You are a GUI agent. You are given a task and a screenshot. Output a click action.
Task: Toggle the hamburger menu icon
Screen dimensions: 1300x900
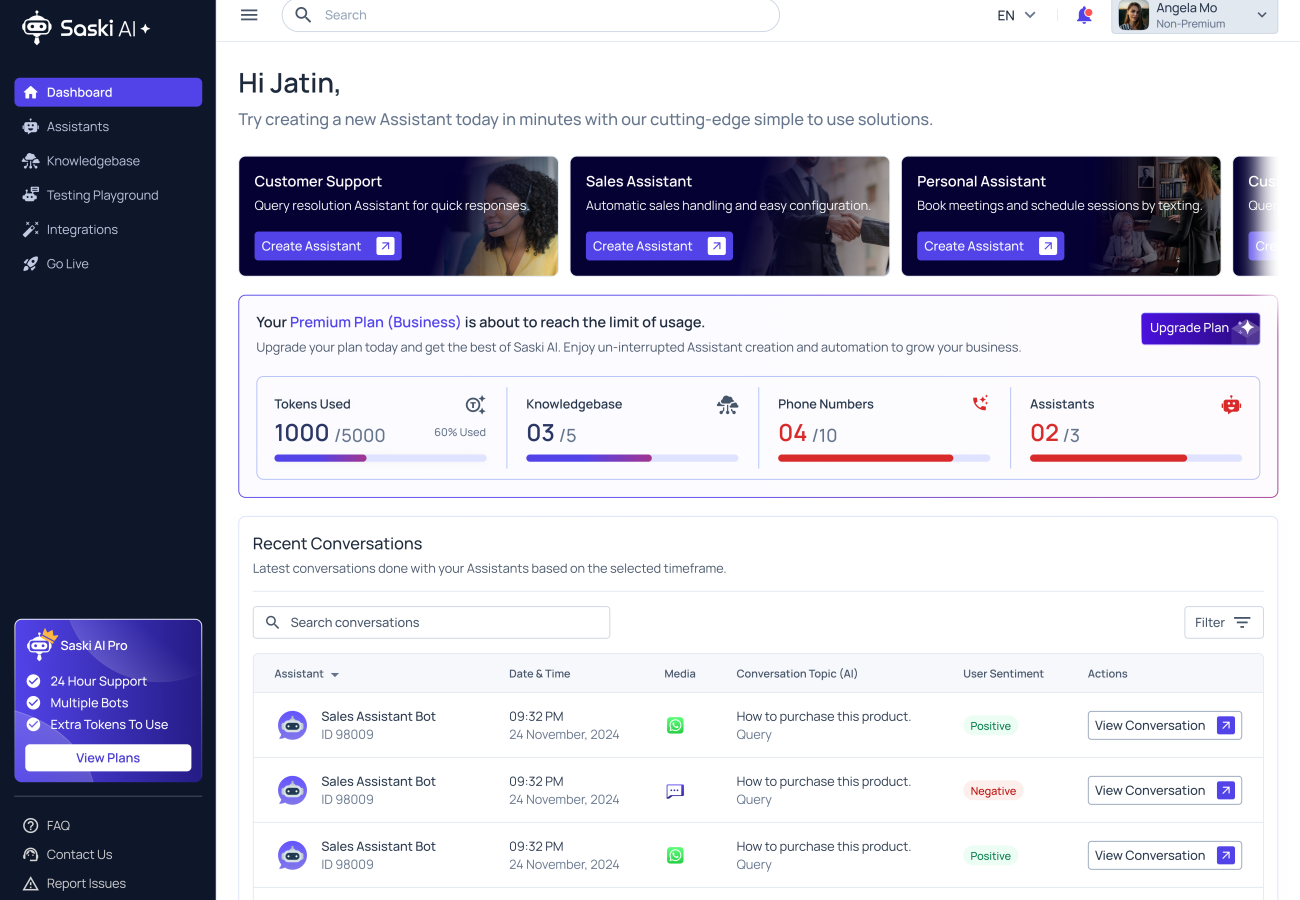249,15
